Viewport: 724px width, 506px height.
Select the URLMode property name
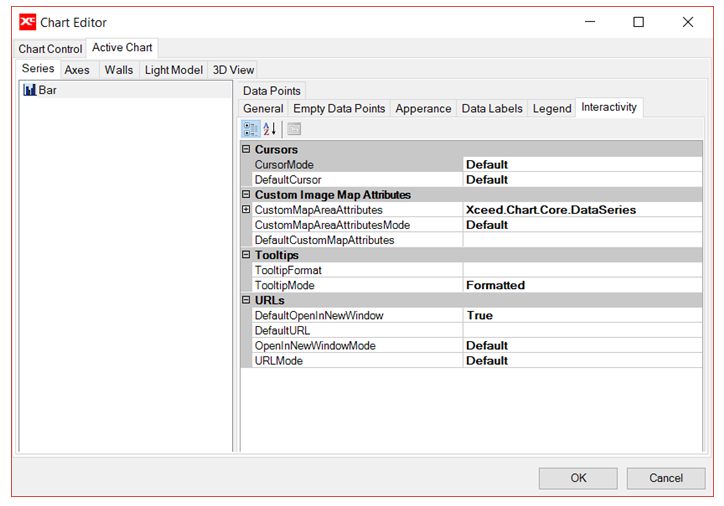(x=357, y=361)
